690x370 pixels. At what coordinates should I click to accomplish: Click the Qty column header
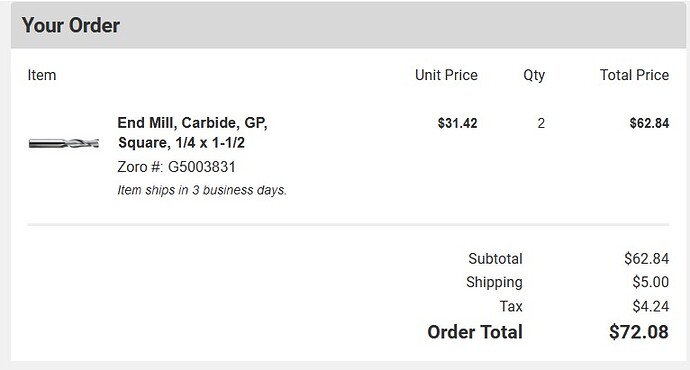(534, 75)
